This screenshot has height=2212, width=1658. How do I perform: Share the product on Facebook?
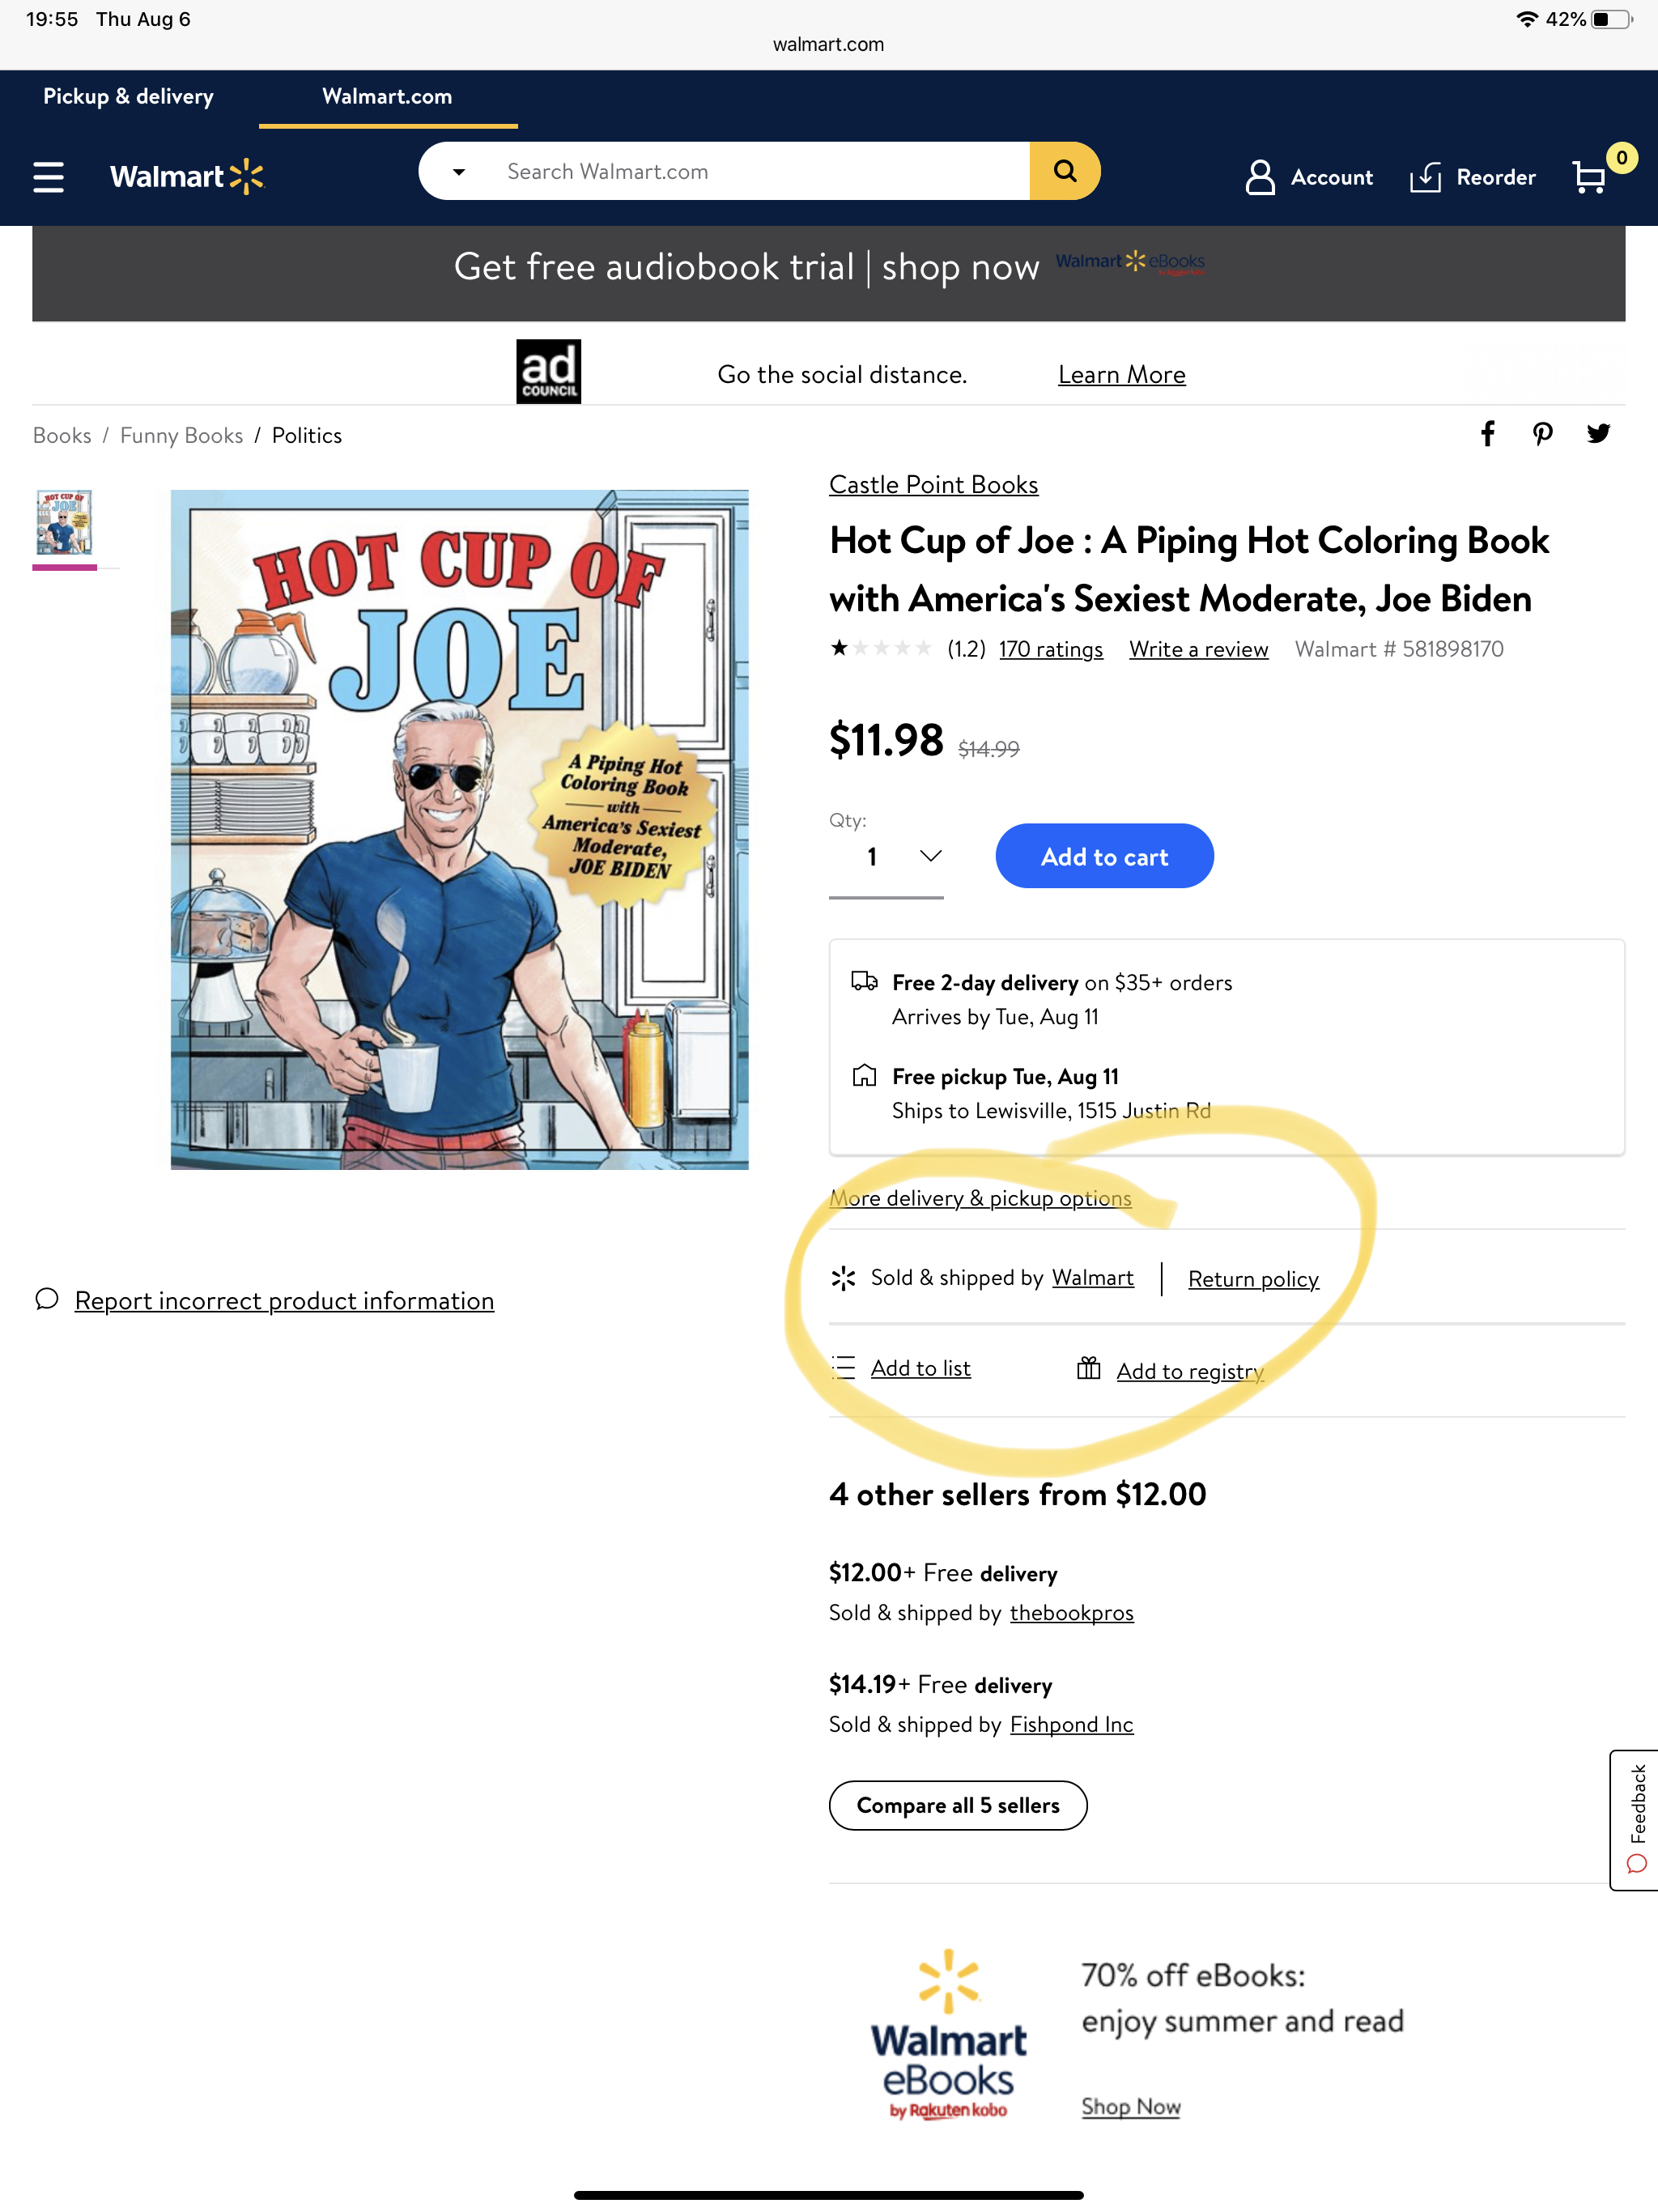tap(1488, 434)
